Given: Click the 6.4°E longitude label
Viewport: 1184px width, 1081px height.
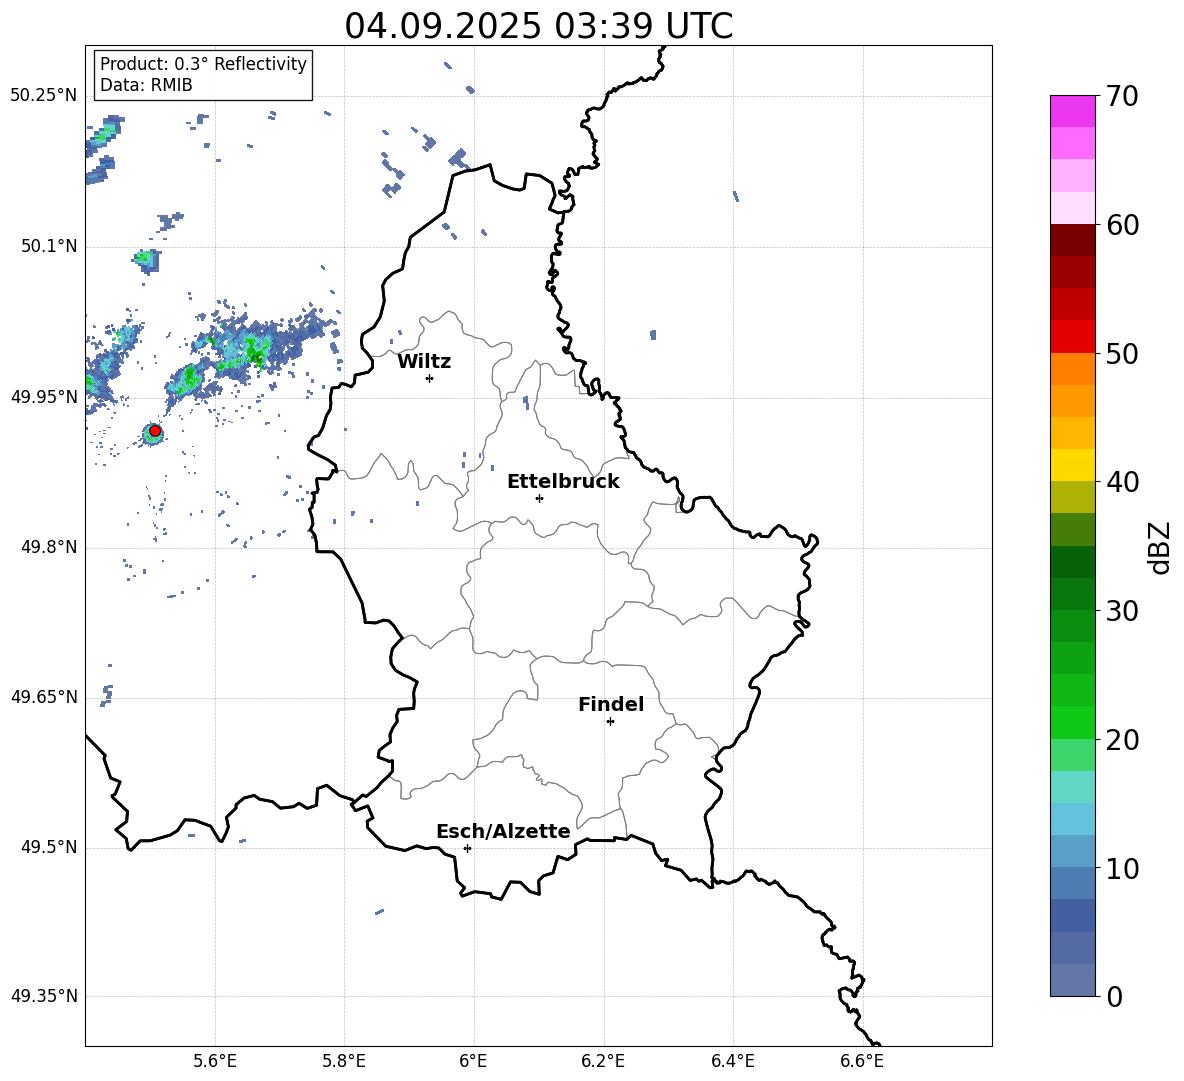Looking at the screenshot, I should [x=732, y=1061].
